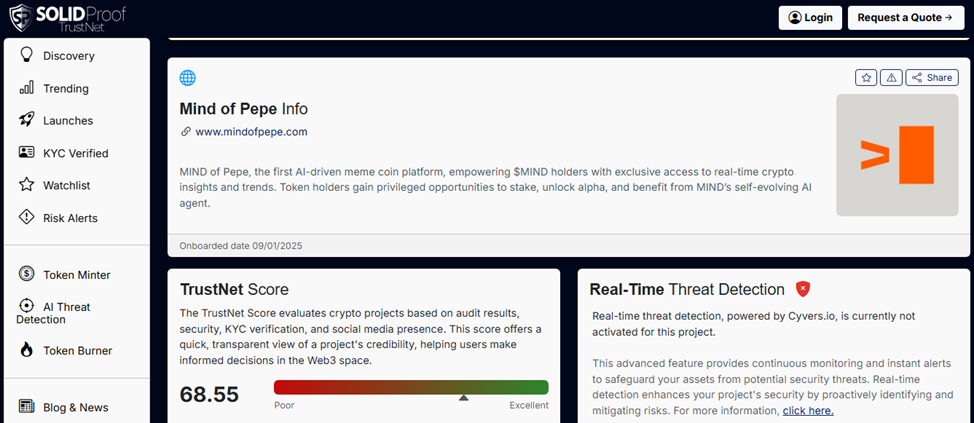This screenshot has width=974, height=423.
Task: Click the Discovery lightbulb icon
Action: click(x=26, y=55)
